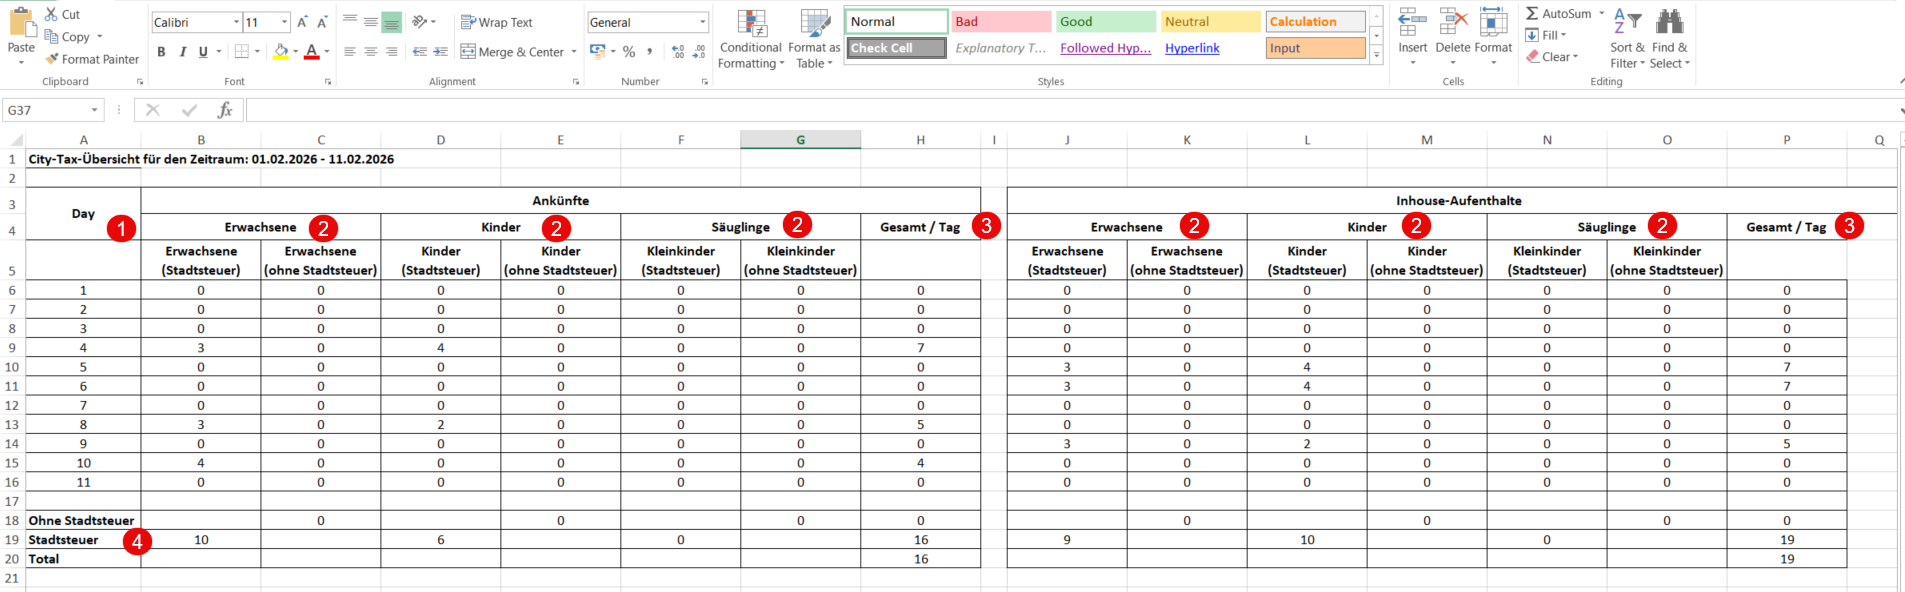
Task: Click the Insert Function fx icon
Action: [225, 110]
